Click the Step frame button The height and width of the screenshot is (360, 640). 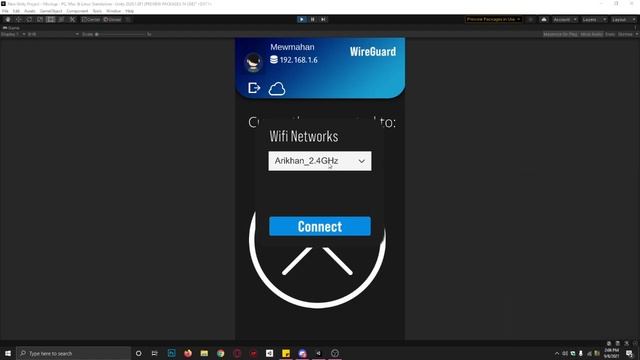pyautogui.click(x=323, y=19)
